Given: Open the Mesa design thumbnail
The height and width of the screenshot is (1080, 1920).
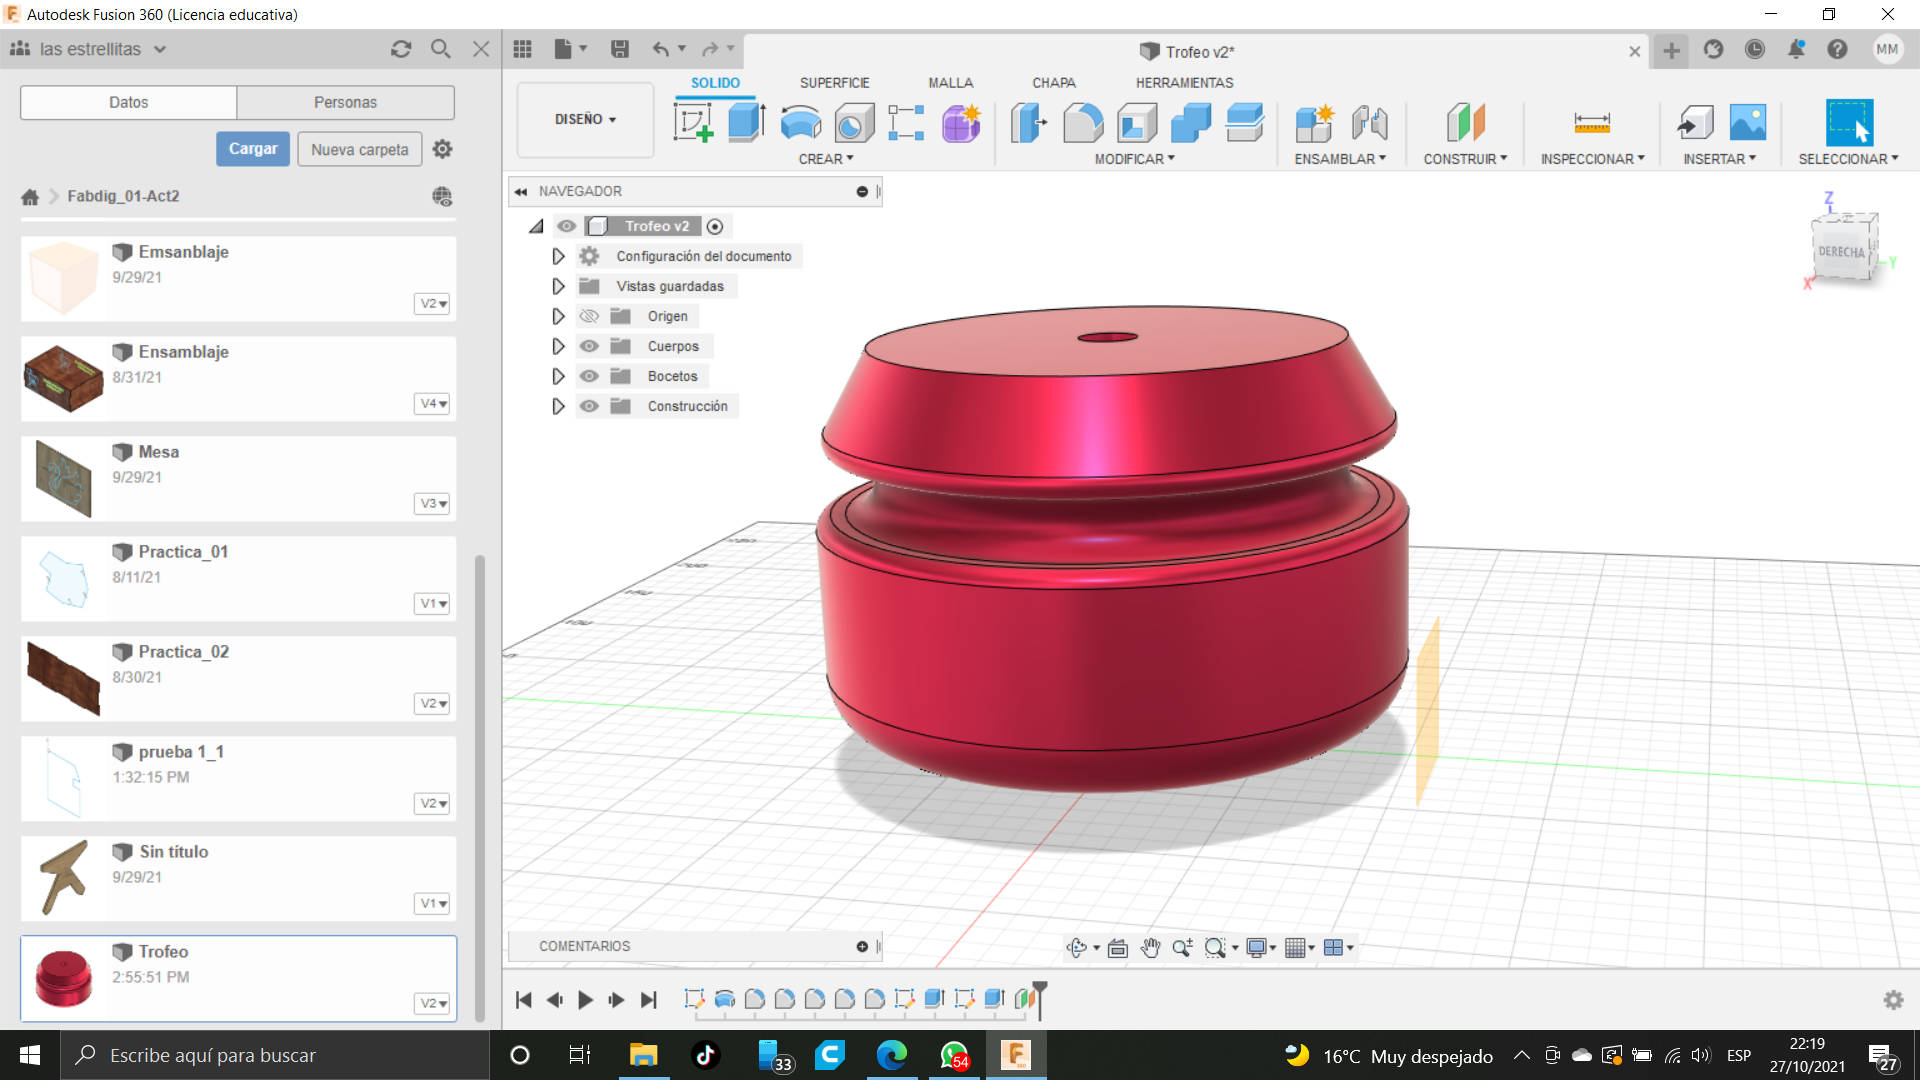Looking at the screenshot, I should tap(64, 478).
